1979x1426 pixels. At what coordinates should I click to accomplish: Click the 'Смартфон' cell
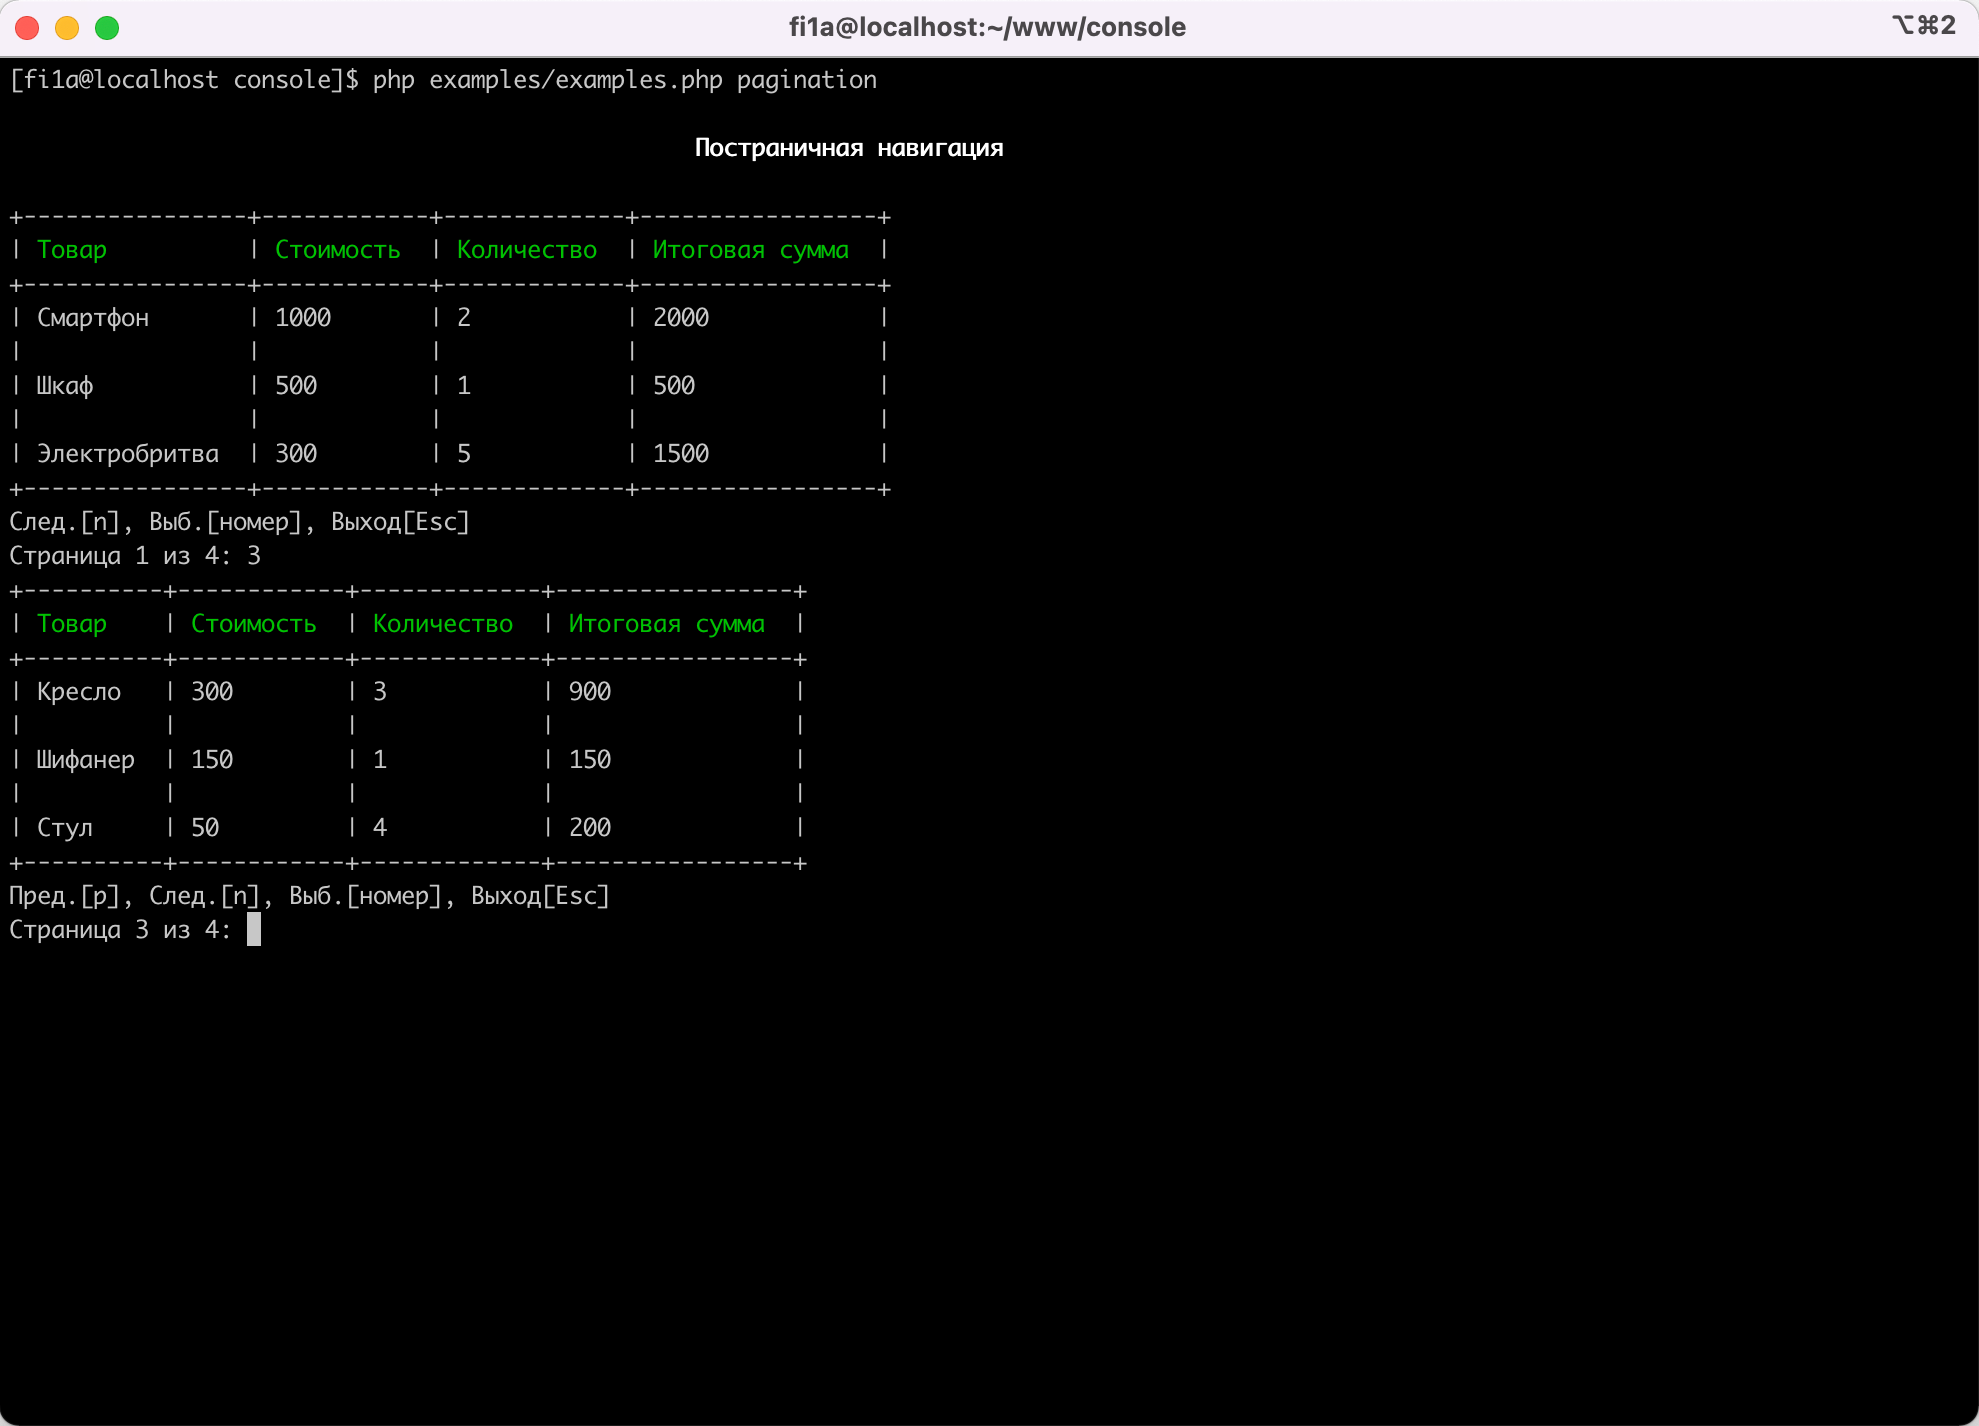[x=93, y=318]
